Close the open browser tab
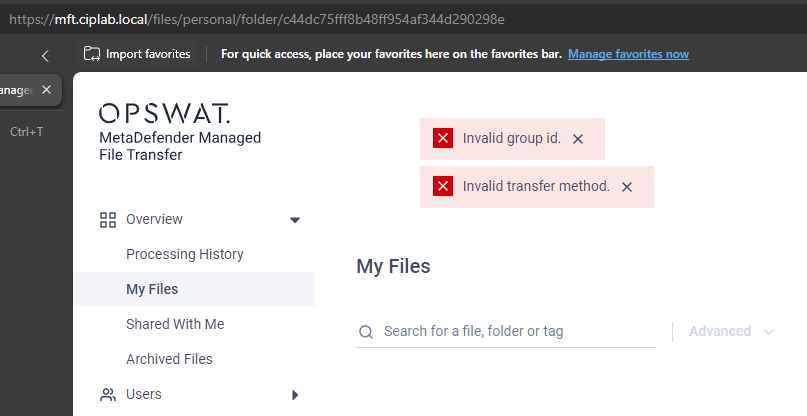 [x=46, y=90]
